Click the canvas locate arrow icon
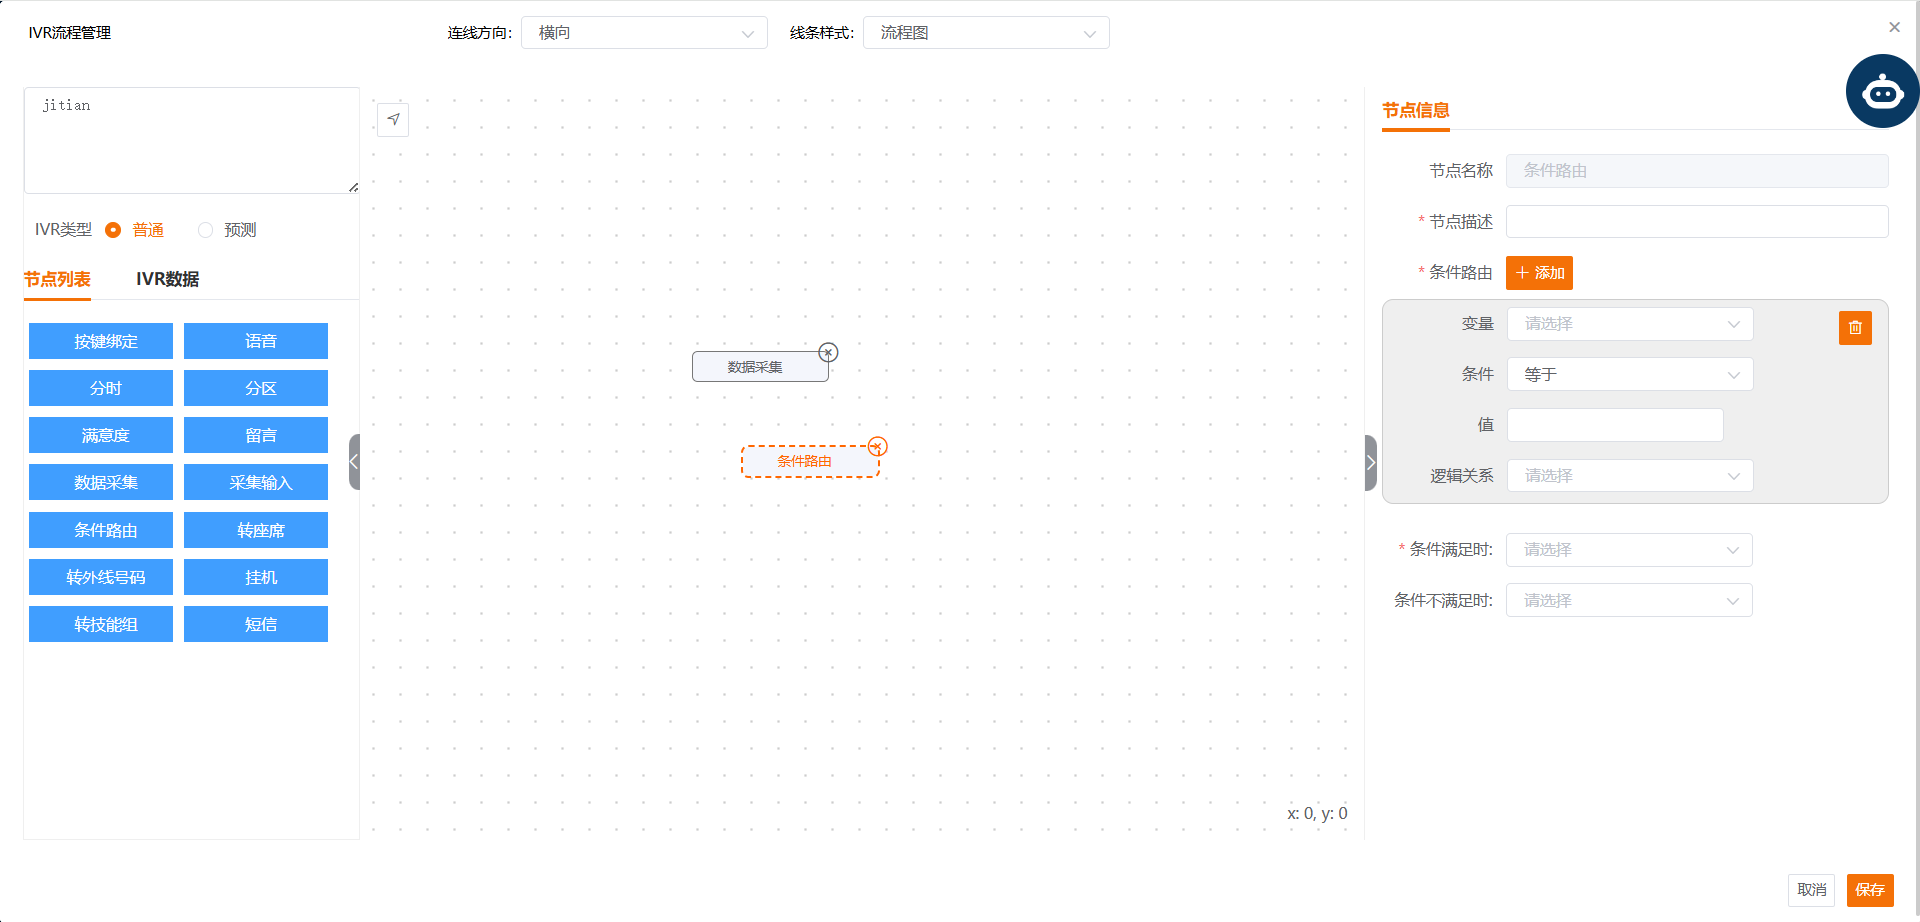The height and width of the screenshot is (922, 1920). (393, 120)
